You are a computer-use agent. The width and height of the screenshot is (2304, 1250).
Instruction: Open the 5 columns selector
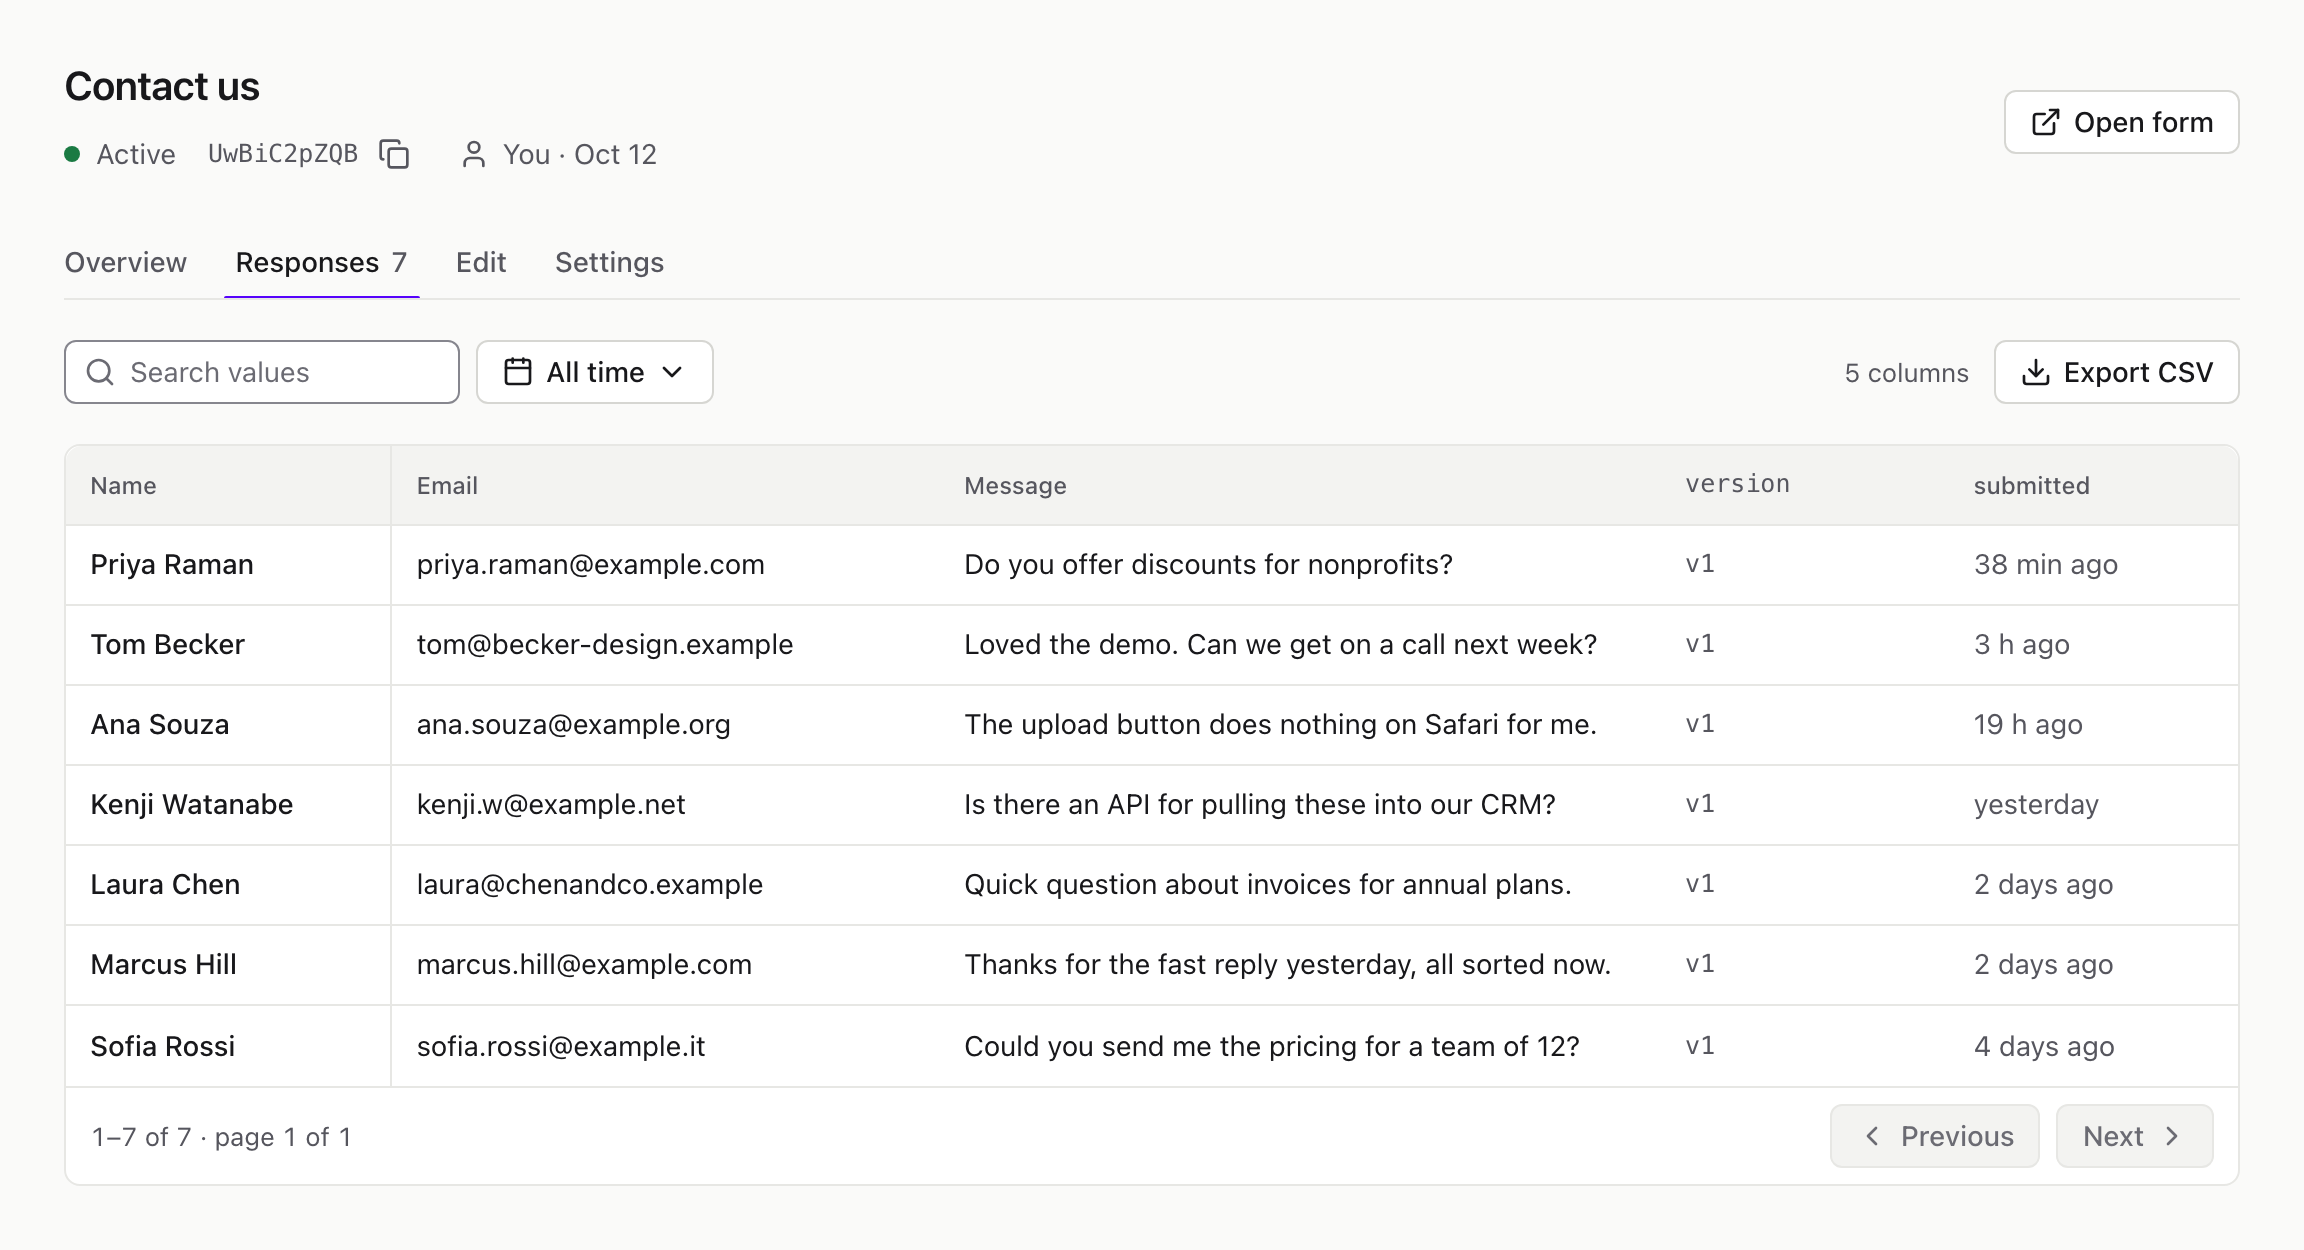click(1906, 373)
